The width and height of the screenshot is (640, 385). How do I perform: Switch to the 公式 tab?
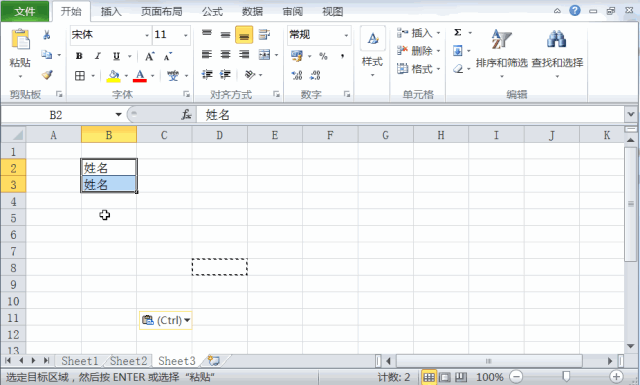212,11
